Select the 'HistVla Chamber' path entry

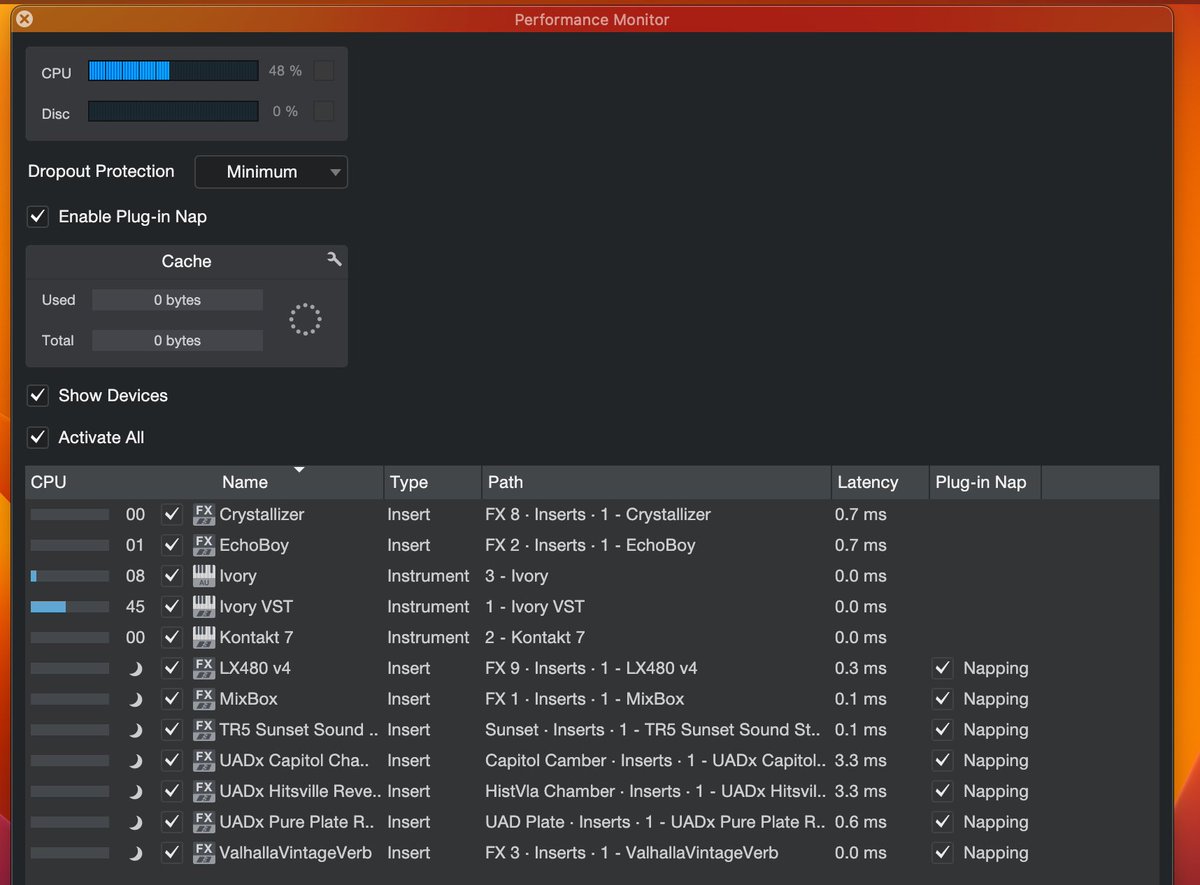pyautogui.click(x=656, y=791)
